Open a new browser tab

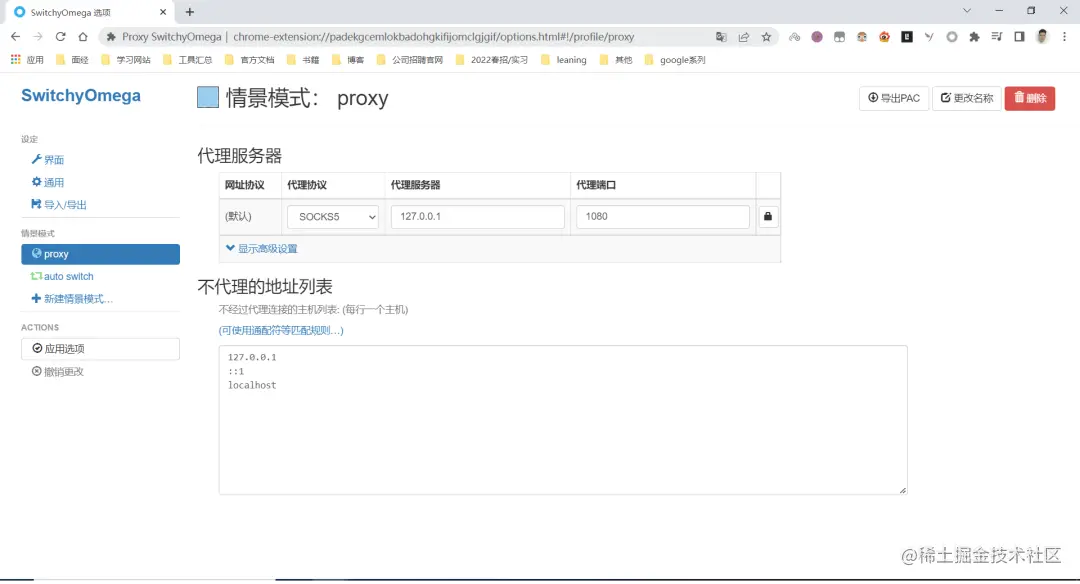[x=190, y=12]
